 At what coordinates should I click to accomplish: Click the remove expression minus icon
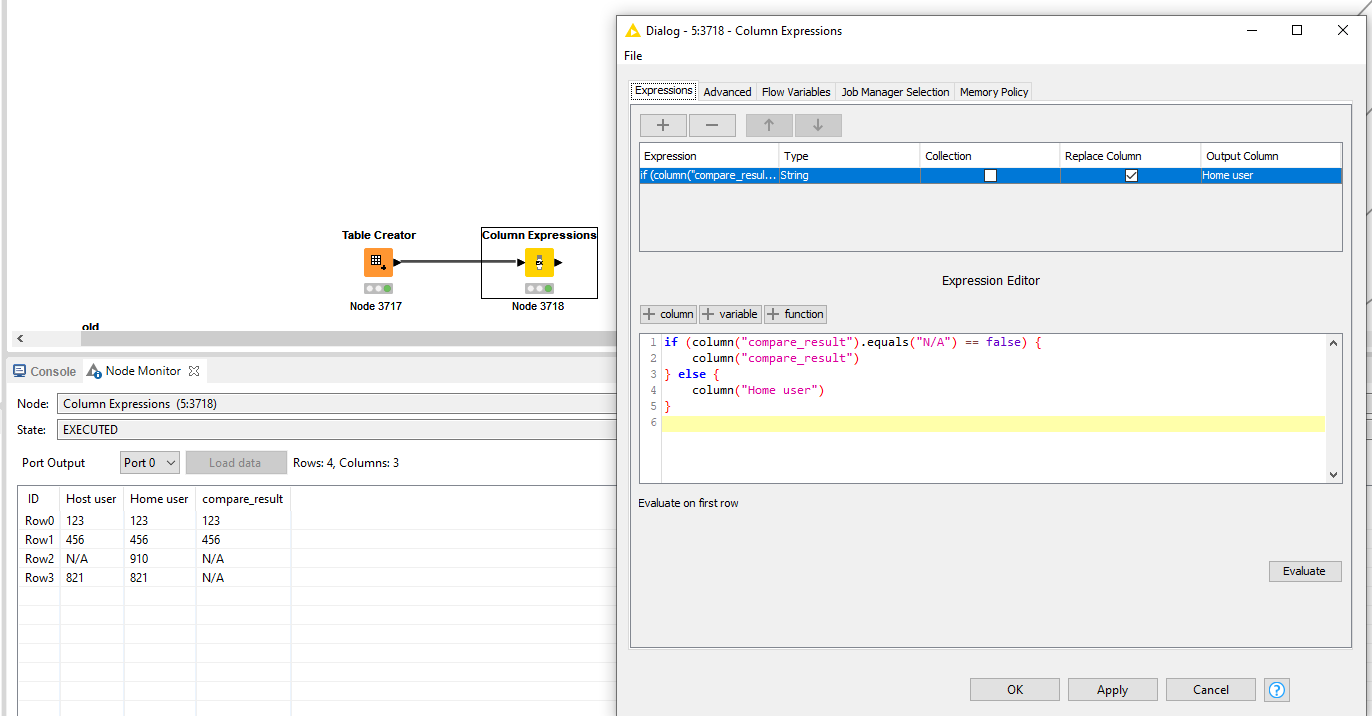point(712,125)
